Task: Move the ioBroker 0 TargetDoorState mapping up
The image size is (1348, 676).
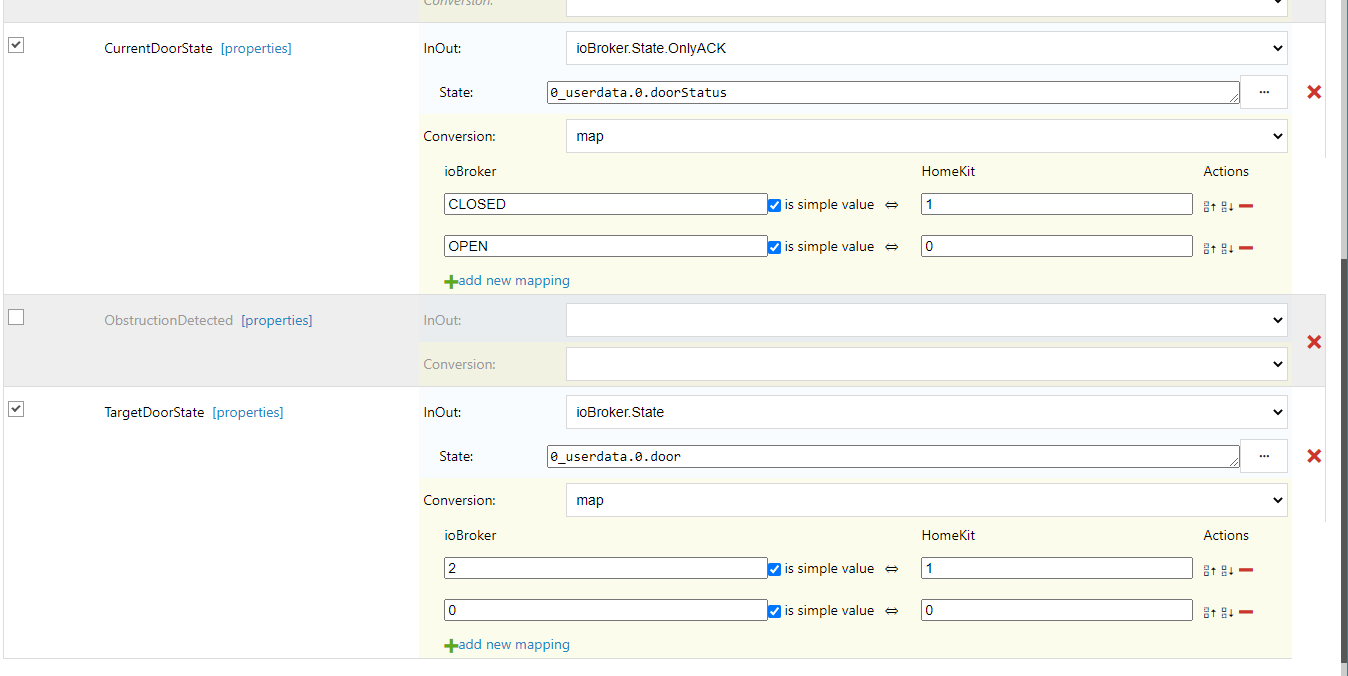Action: [x=1210, y=612]
